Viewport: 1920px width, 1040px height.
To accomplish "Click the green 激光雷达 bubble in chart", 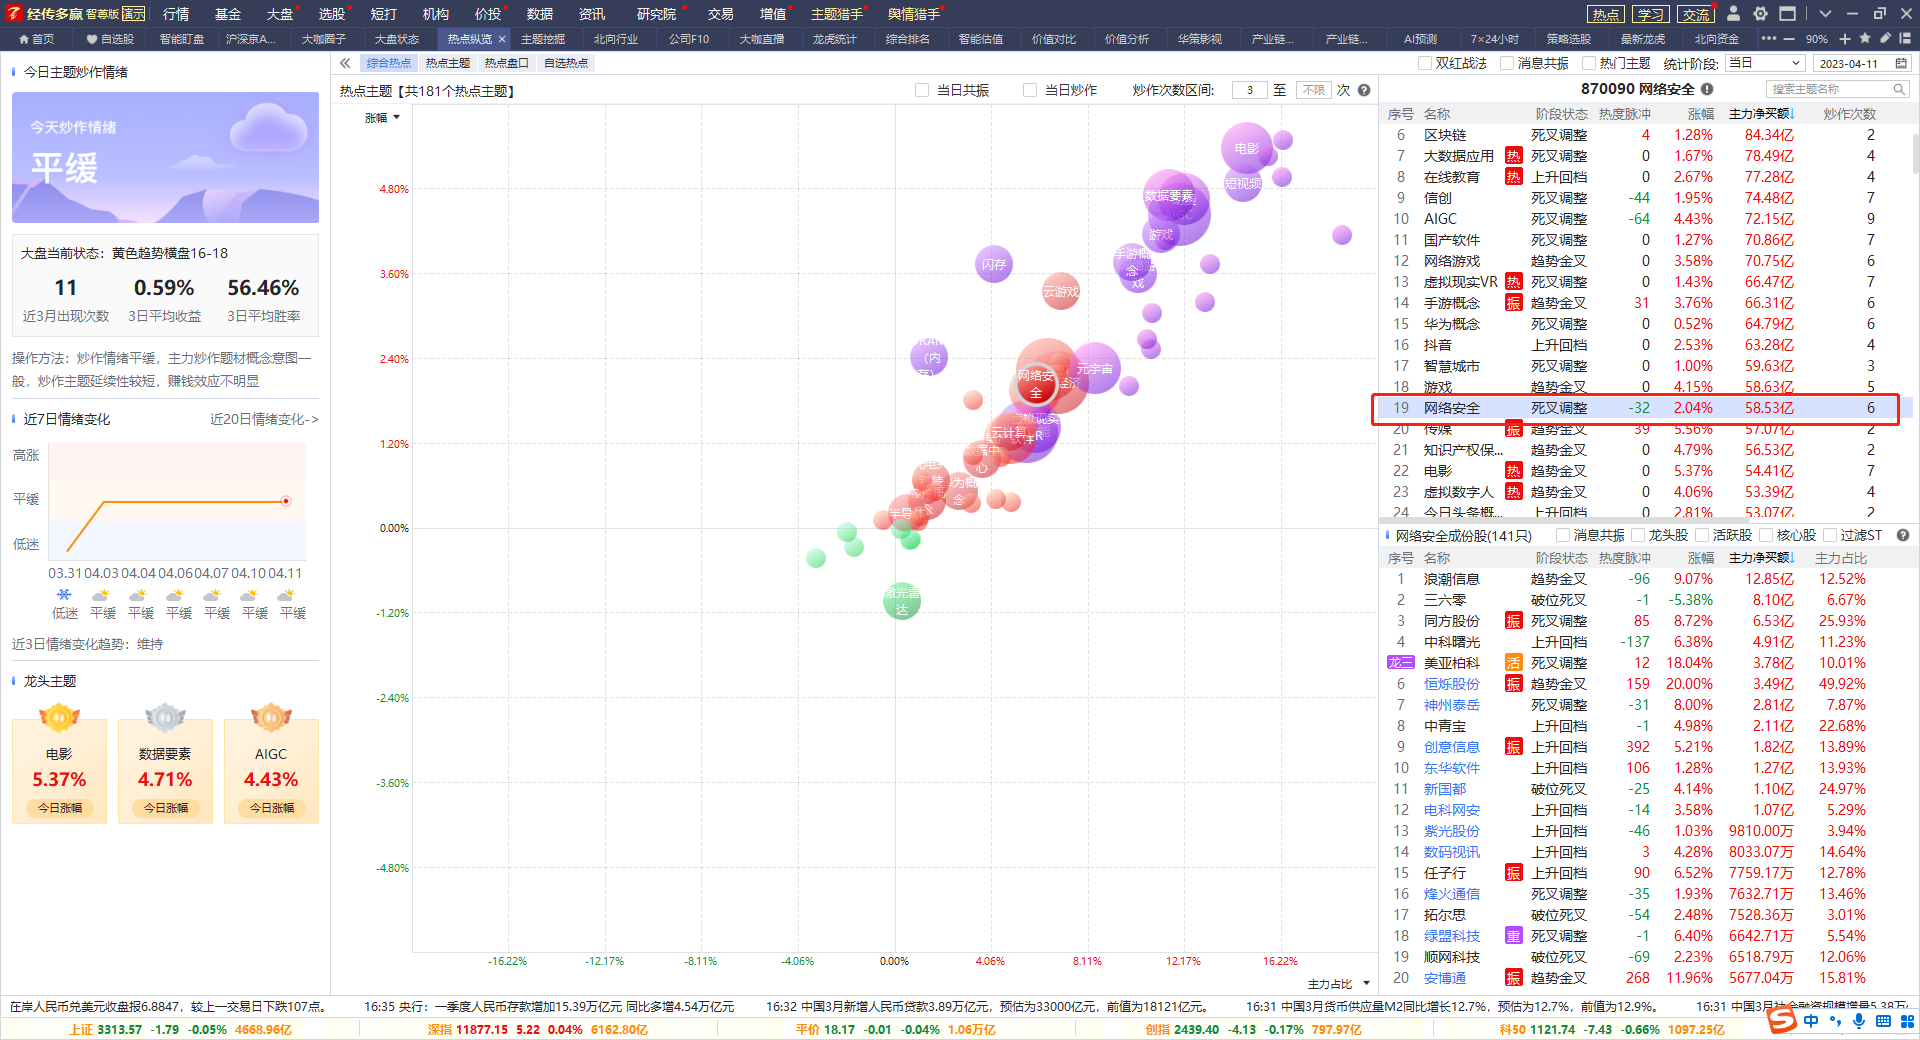I will click(x=902, y=601).
